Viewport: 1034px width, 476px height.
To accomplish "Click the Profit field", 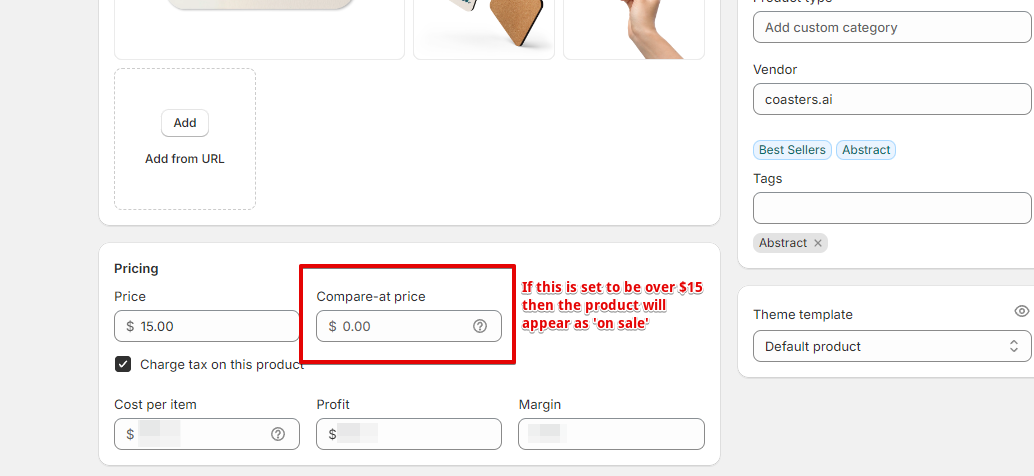I will tap(409, 434).
